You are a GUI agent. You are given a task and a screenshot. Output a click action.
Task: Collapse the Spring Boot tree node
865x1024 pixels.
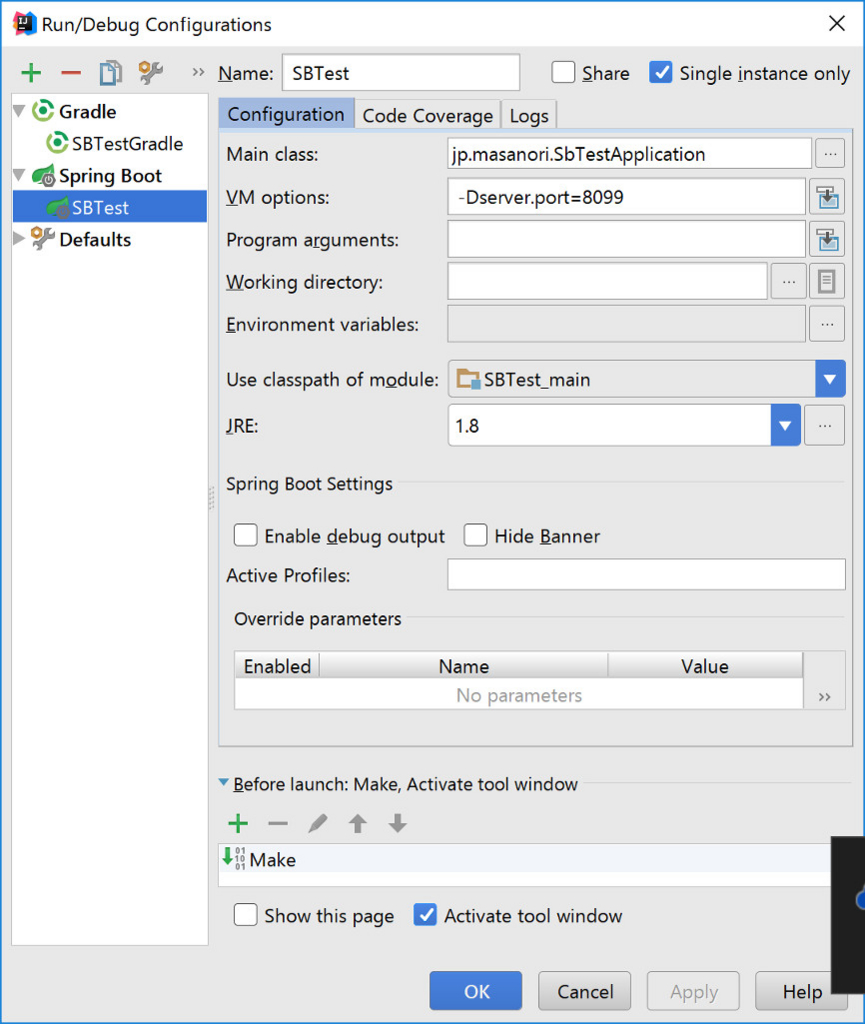(x=20, y=175)
